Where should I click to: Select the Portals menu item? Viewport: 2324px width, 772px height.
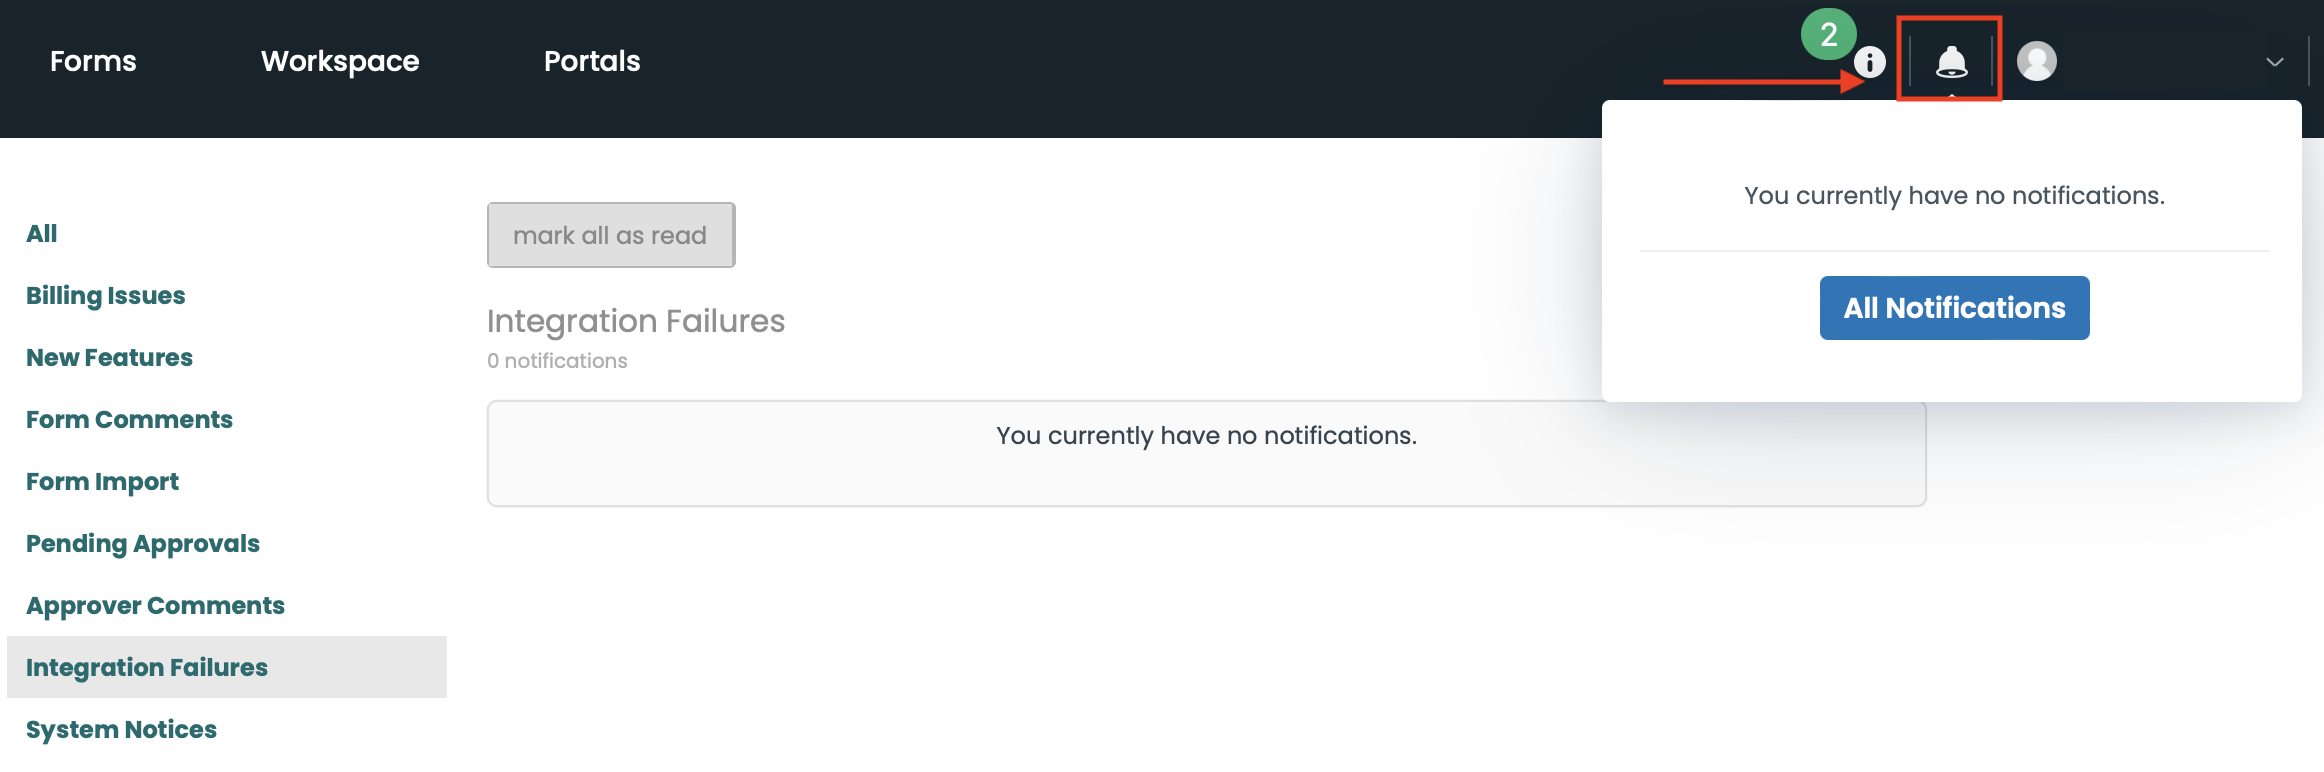tap(591, 61)
